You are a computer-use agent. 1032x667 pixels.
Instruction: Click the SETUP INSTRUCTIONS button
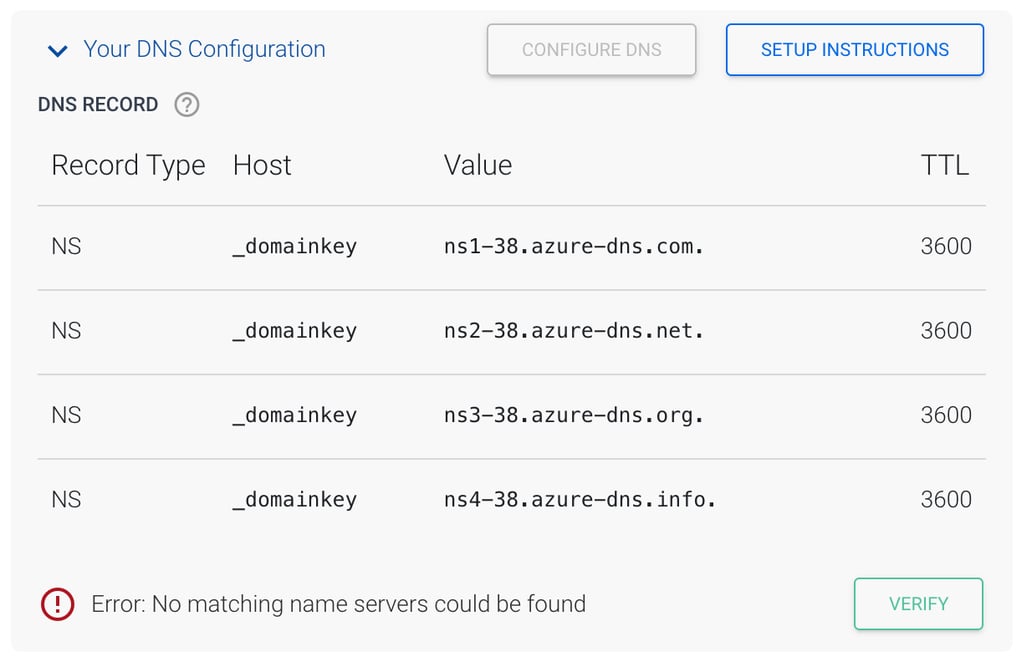point(854,49)
